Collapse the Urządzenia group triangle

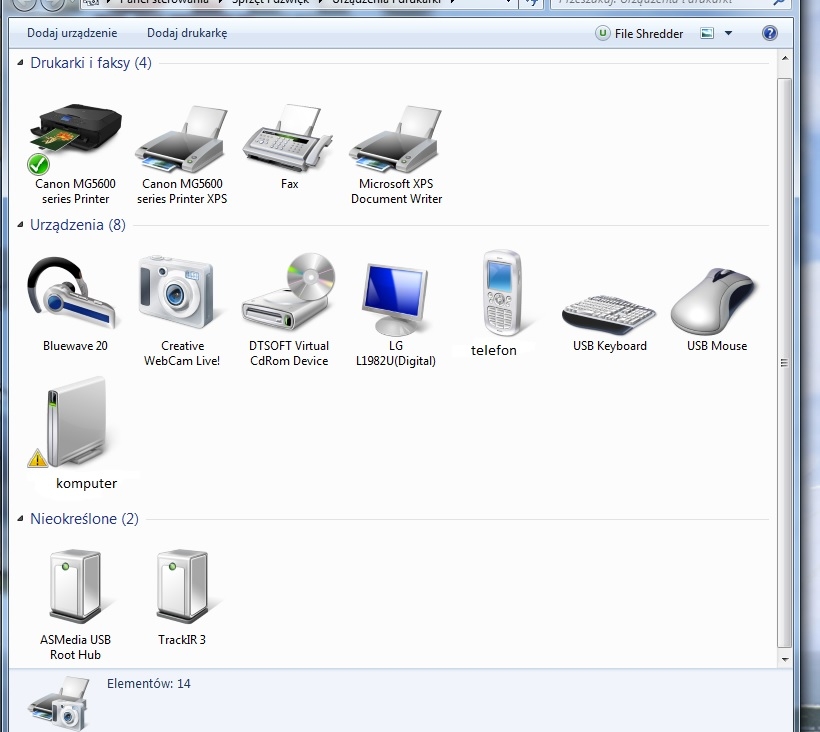20,225
